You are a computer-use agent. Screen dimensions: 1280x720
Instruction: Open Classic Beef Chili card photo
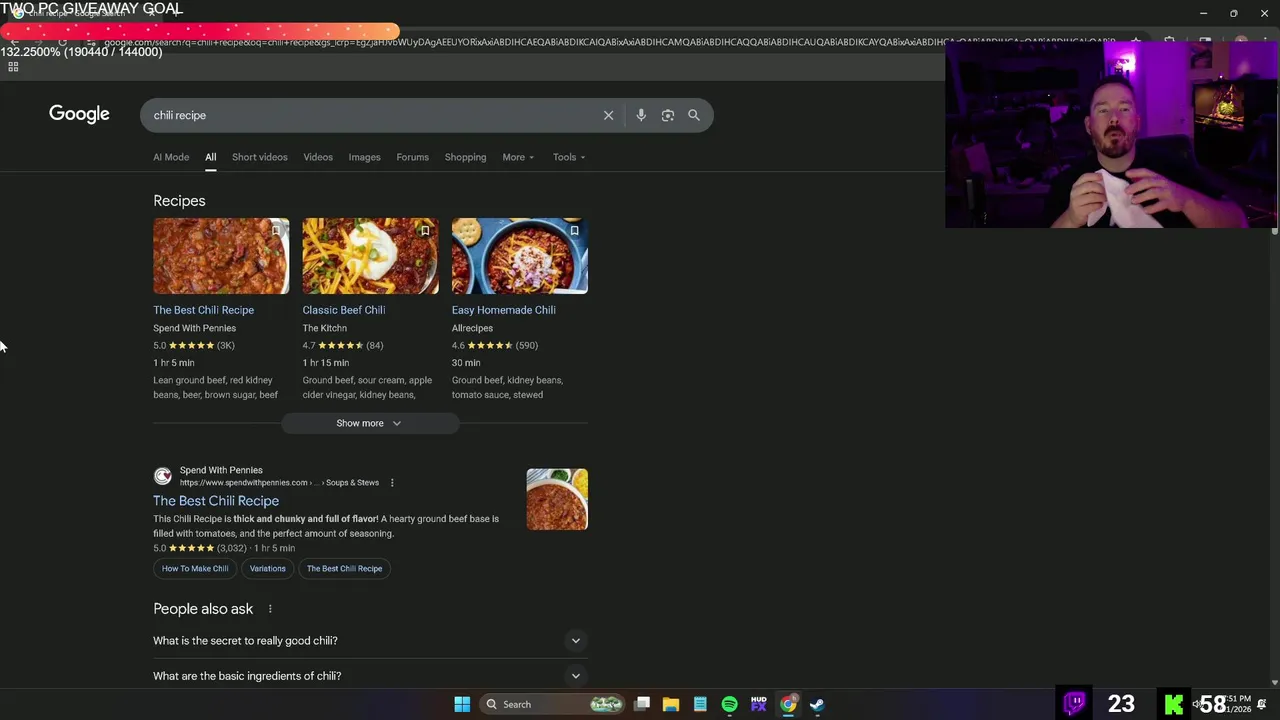coord(370,256)
